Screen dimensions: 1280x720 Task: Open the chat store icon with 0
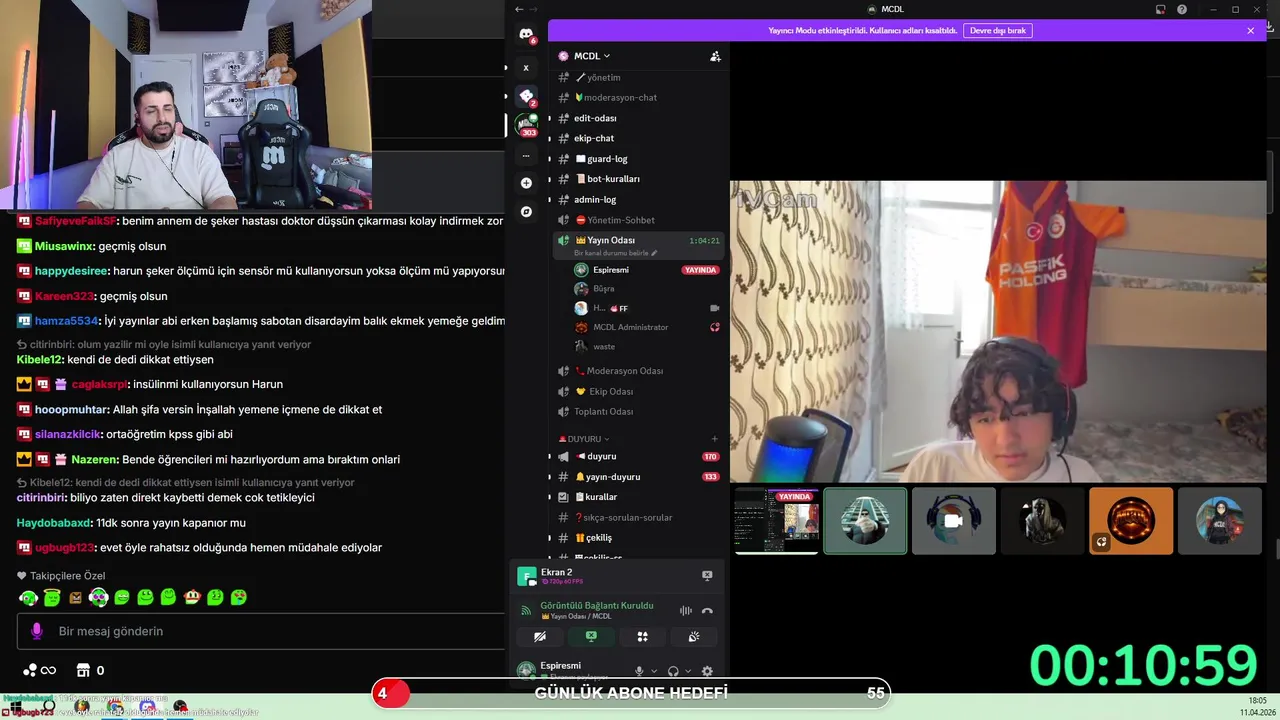coord(90,670)
